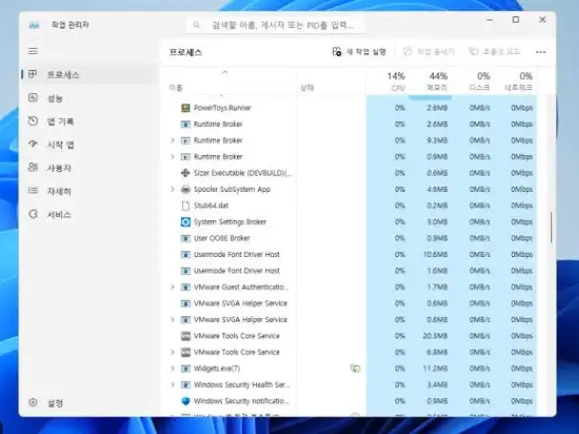
Task: Open the Services (서비스) page
Action: [88, 215]
